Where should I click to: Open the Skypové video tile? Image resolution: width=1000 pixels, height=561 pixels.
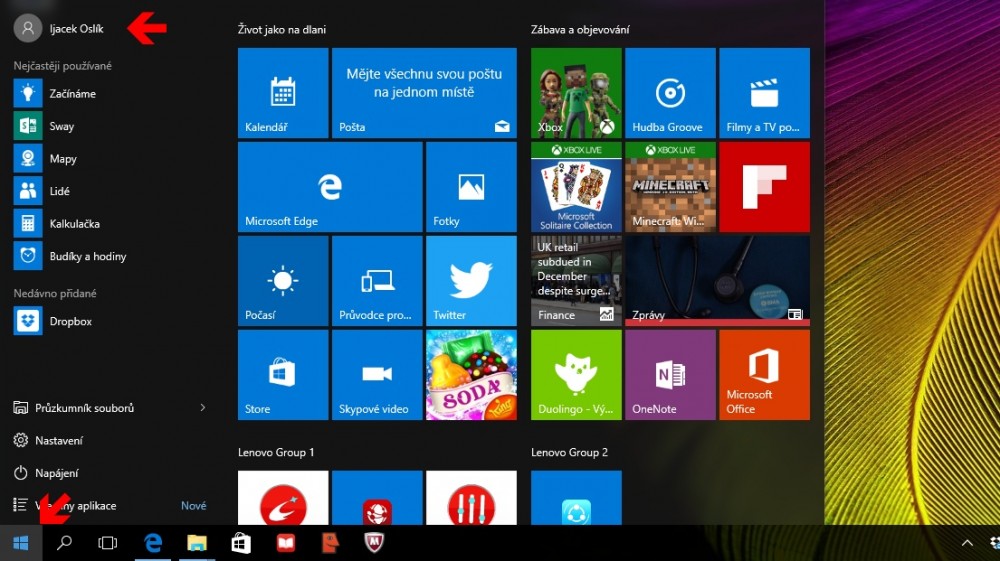tap(376, 375)
